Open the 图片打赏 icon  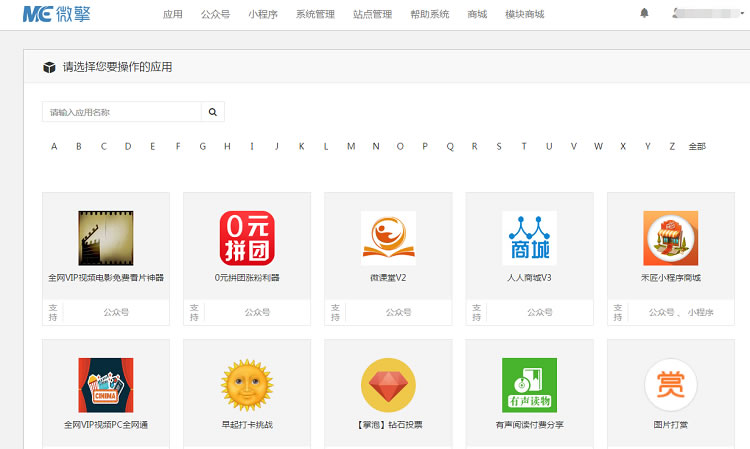coord(671,385)
